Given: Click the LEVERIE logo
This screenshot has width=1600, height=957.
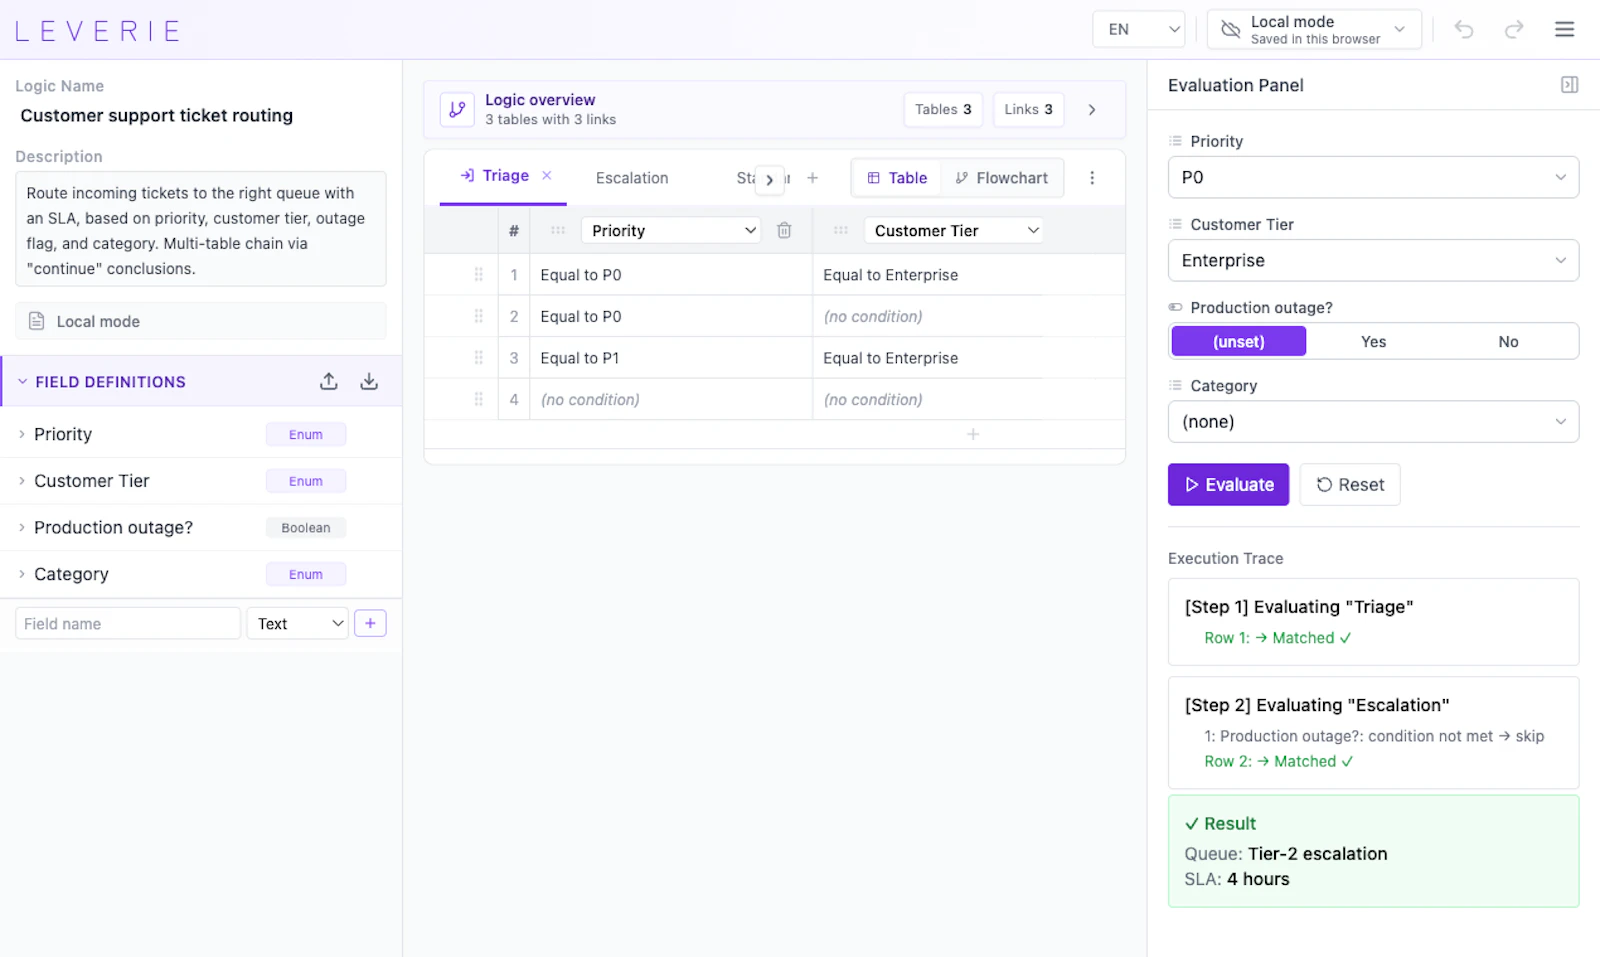Looking at the screenshot, I should [97, 31].
